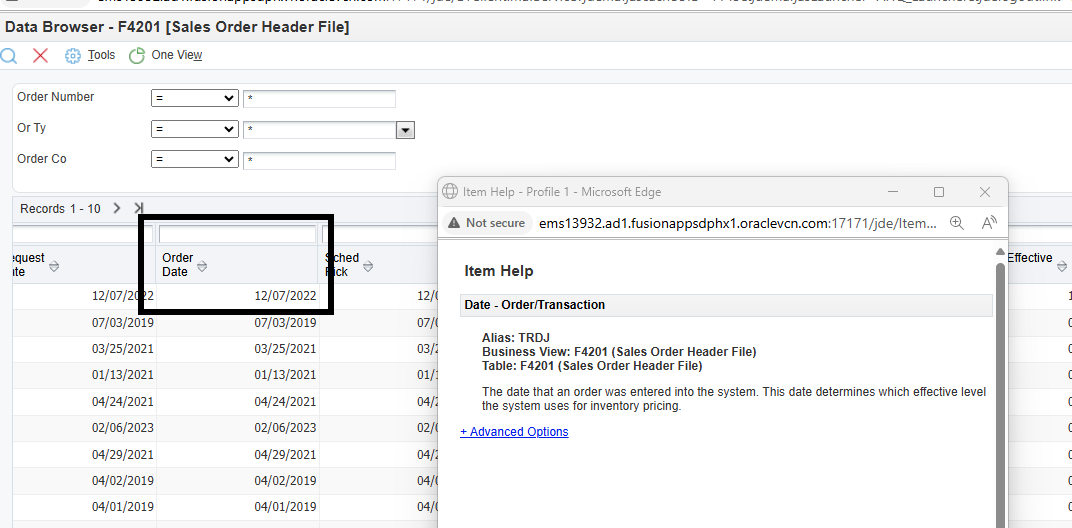Select Order Date cell 02/06/2023
Screen dimensions: 1072x528
pyautogui.click(x=237, y=428)
